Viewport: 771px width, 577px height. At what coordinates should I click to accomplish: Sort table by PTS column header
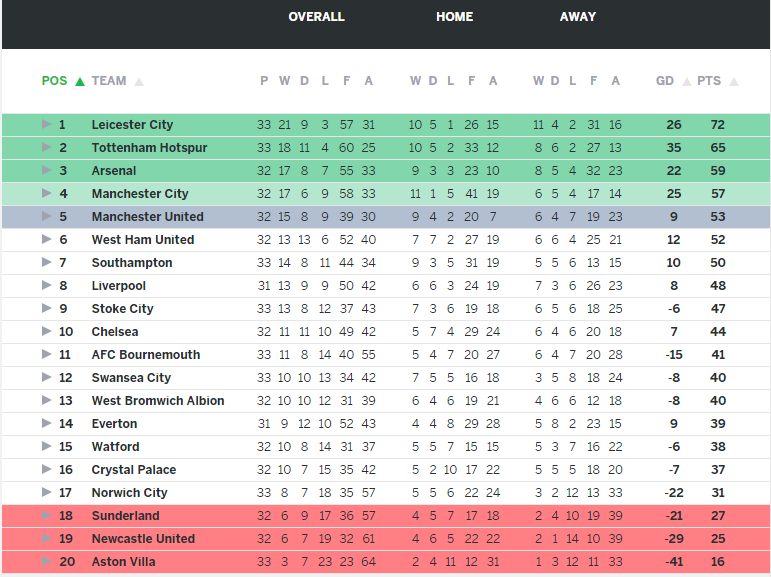(709, 81)
